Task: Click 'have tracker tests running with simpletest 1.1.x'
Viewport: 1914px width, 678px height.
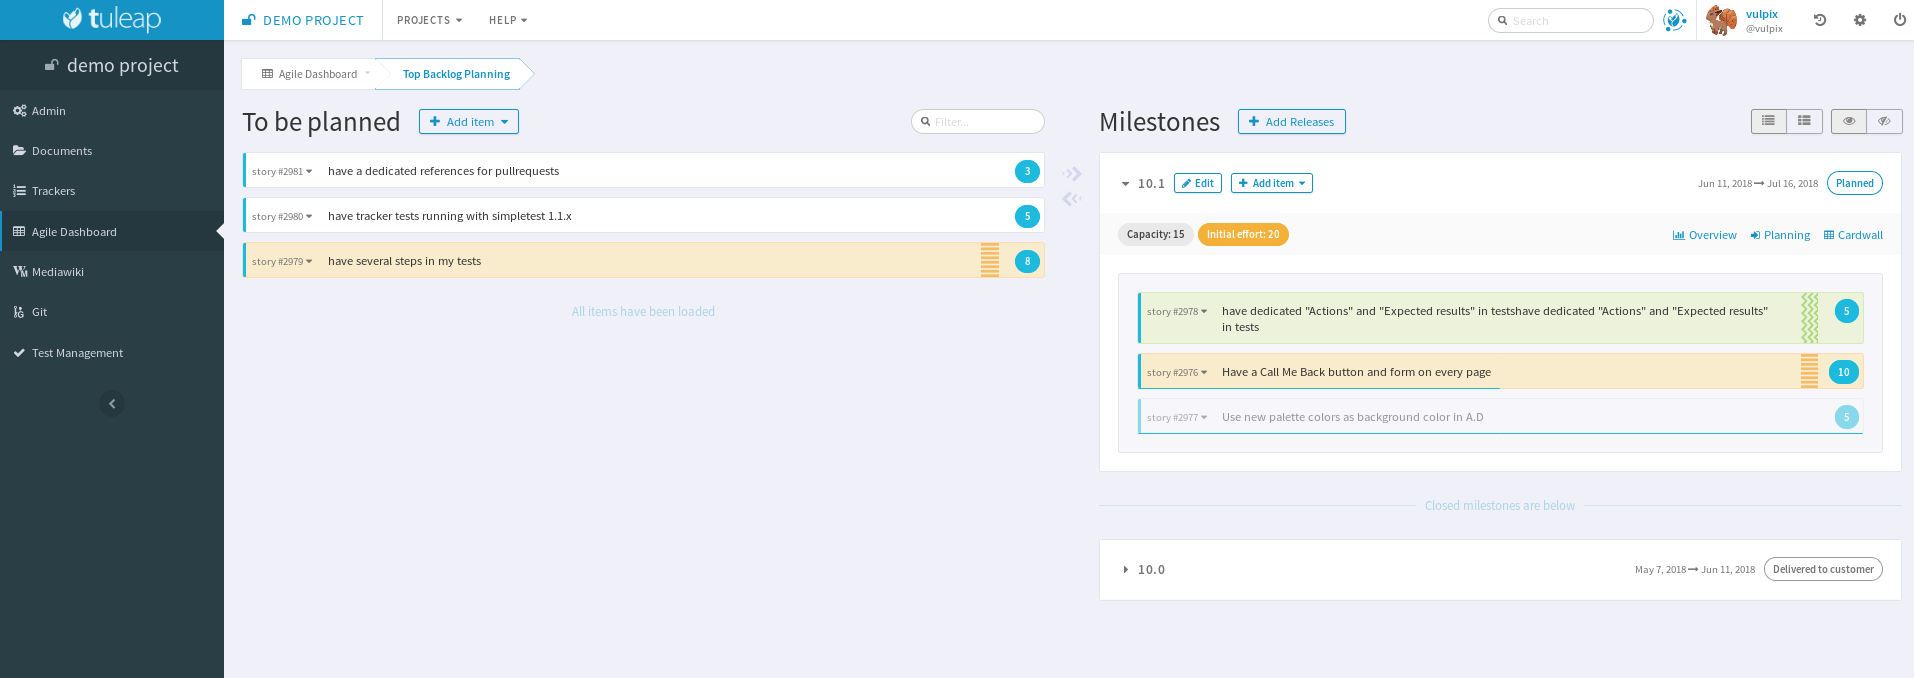Action: 450,216
